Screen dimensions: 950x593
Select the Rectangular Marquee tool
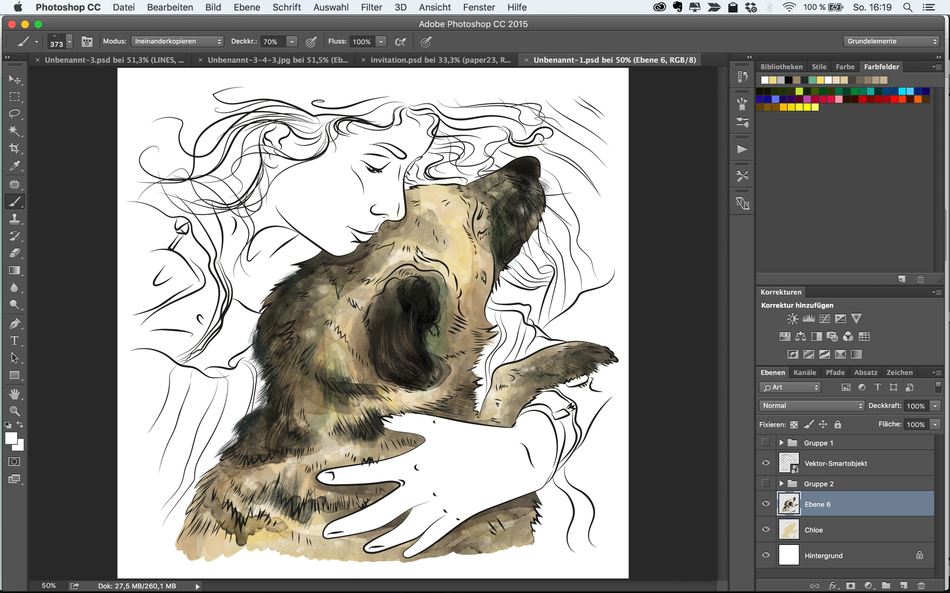[15, 97]
